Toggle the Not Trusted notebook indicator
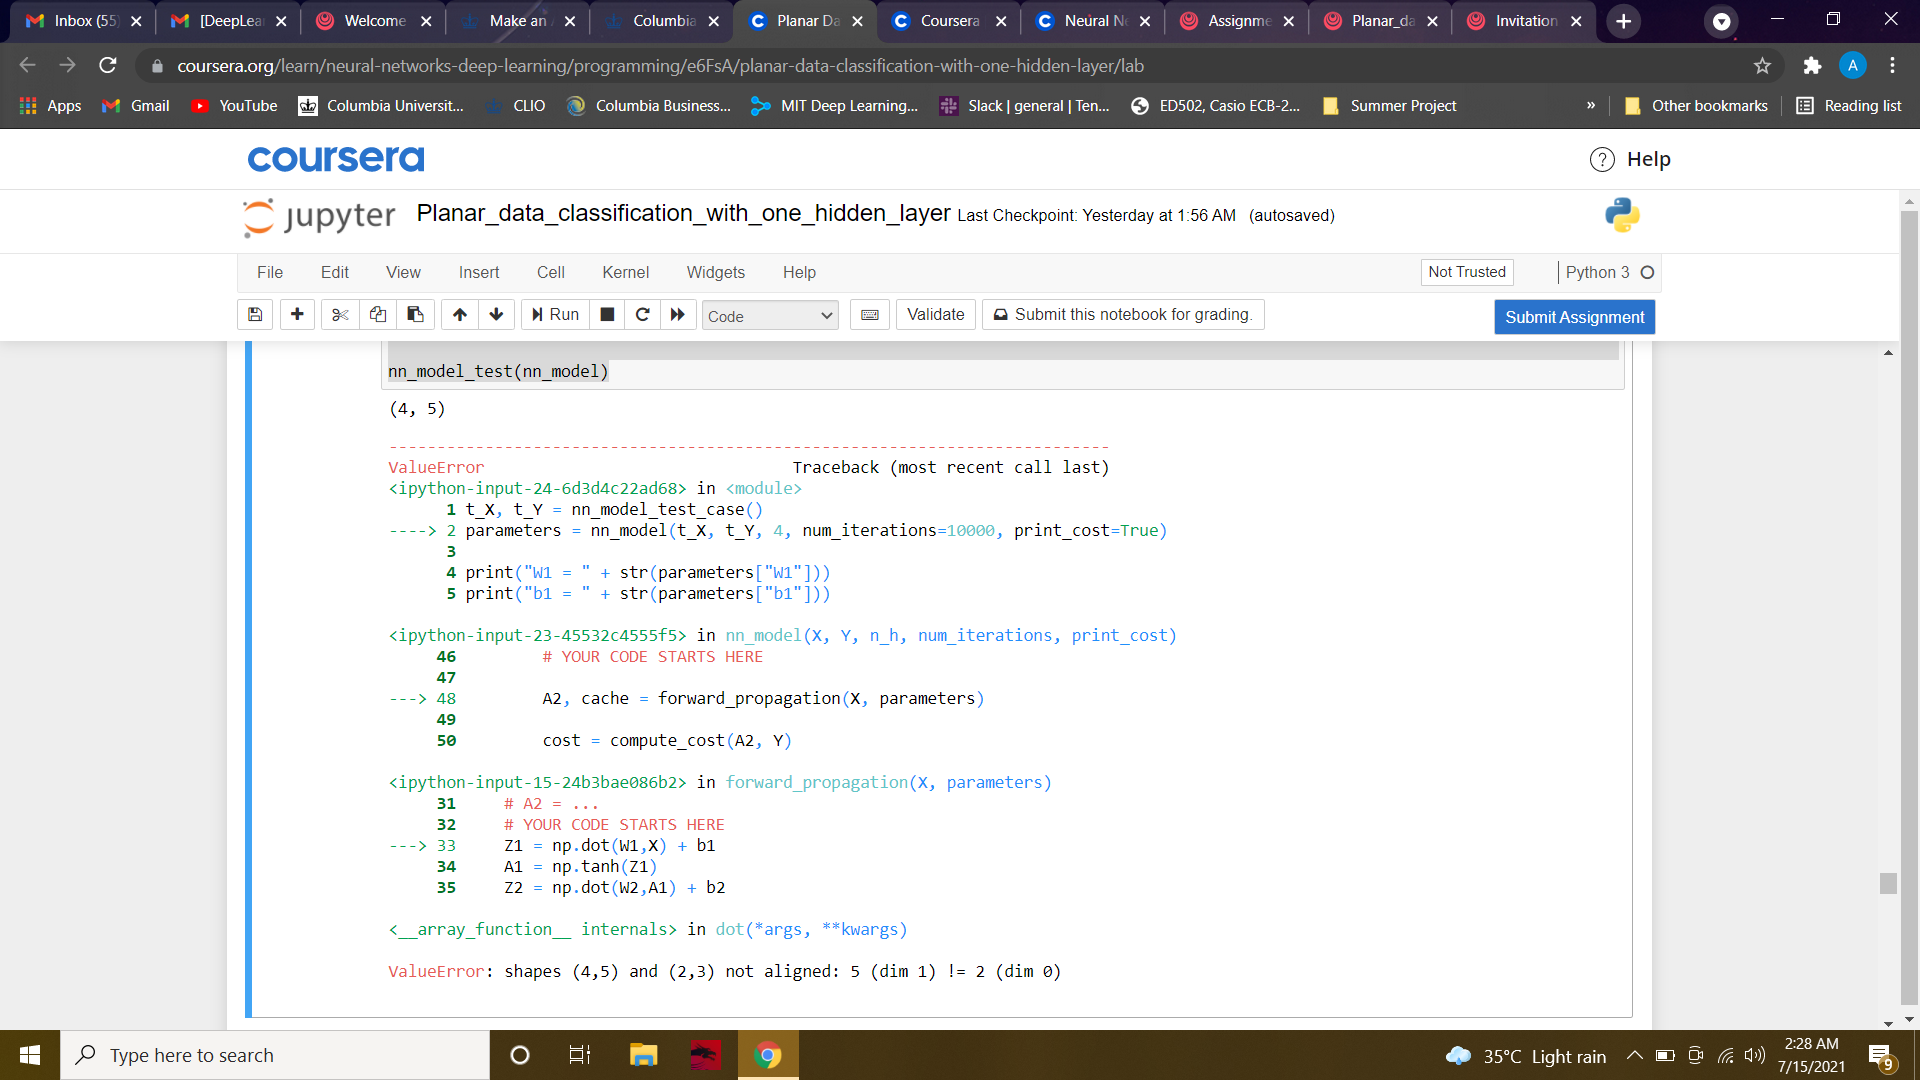Viewport: 1920px width, 1080px height. pyautogui.click(x=1466, y=272)
